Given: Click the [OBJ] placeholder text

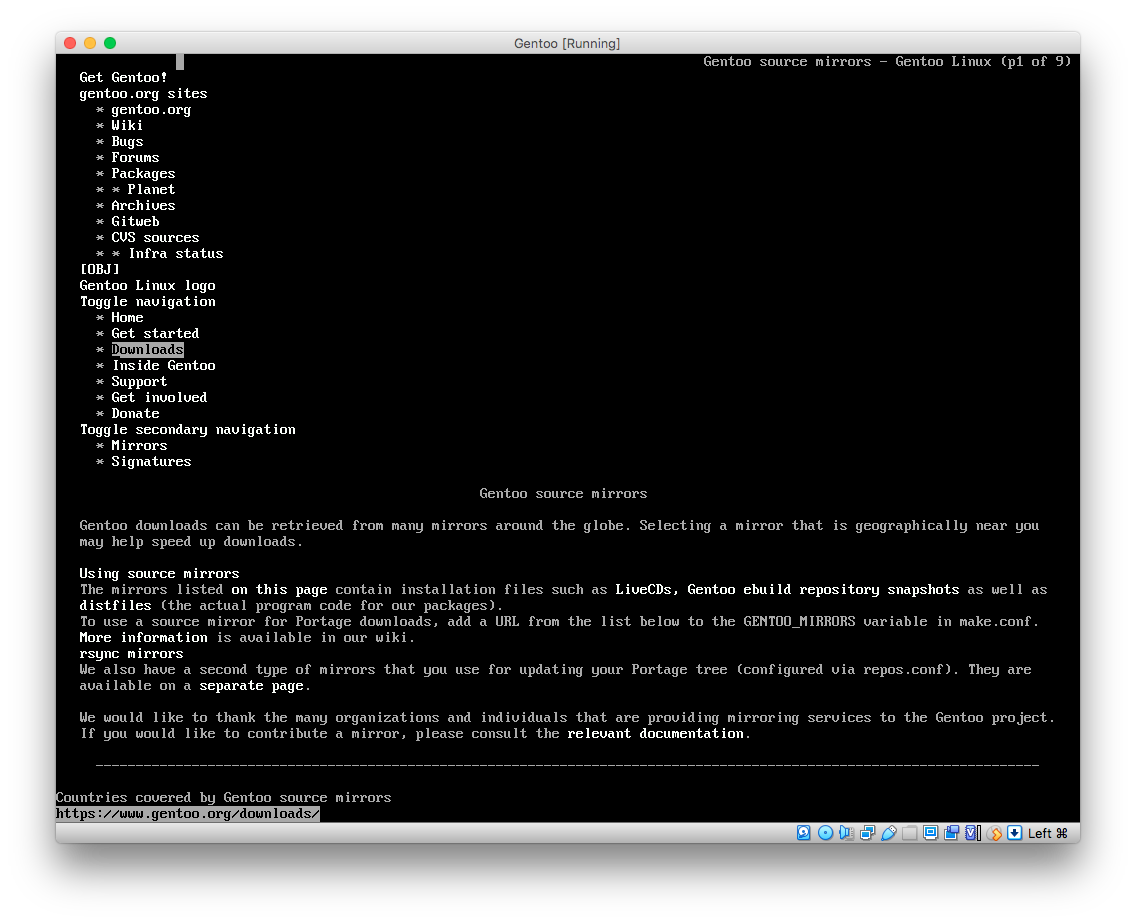Looking at the screenshot, I should tap(99, 269).
